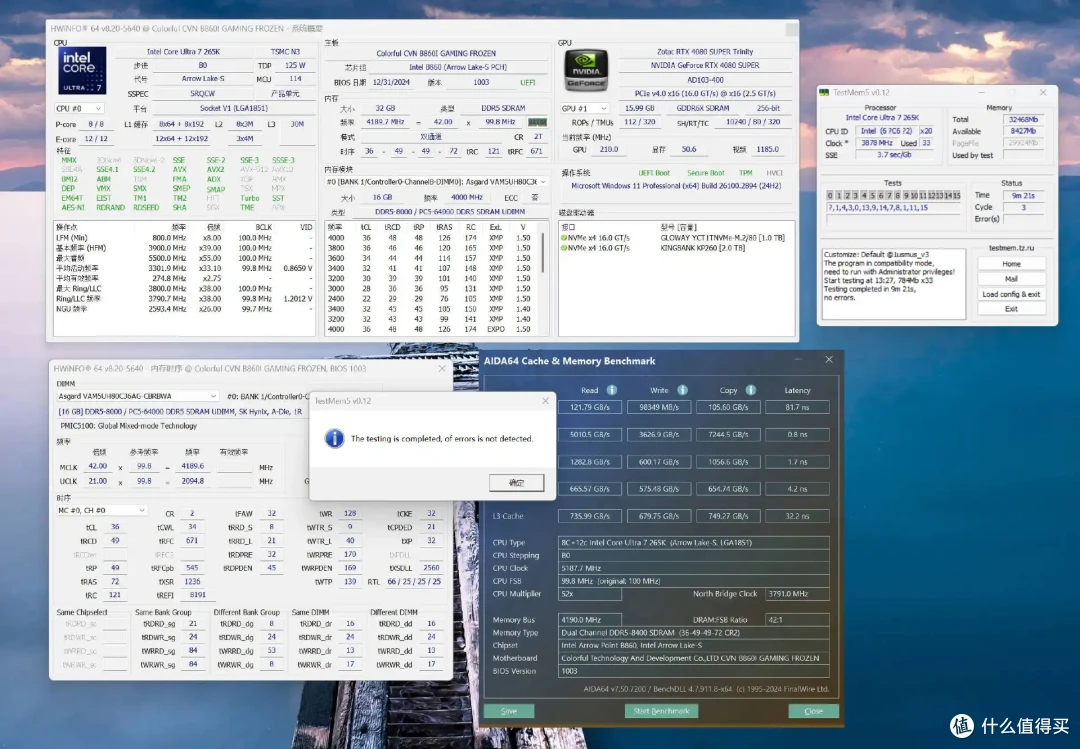
Task: Click the Home button in TestMem5
Action: coord(1011,264)
